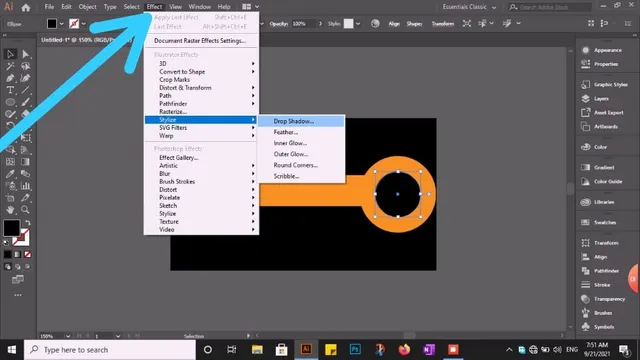Choose Inner Glow effect
Viewport: 640px width, 360px height.
tap(302, 143)
